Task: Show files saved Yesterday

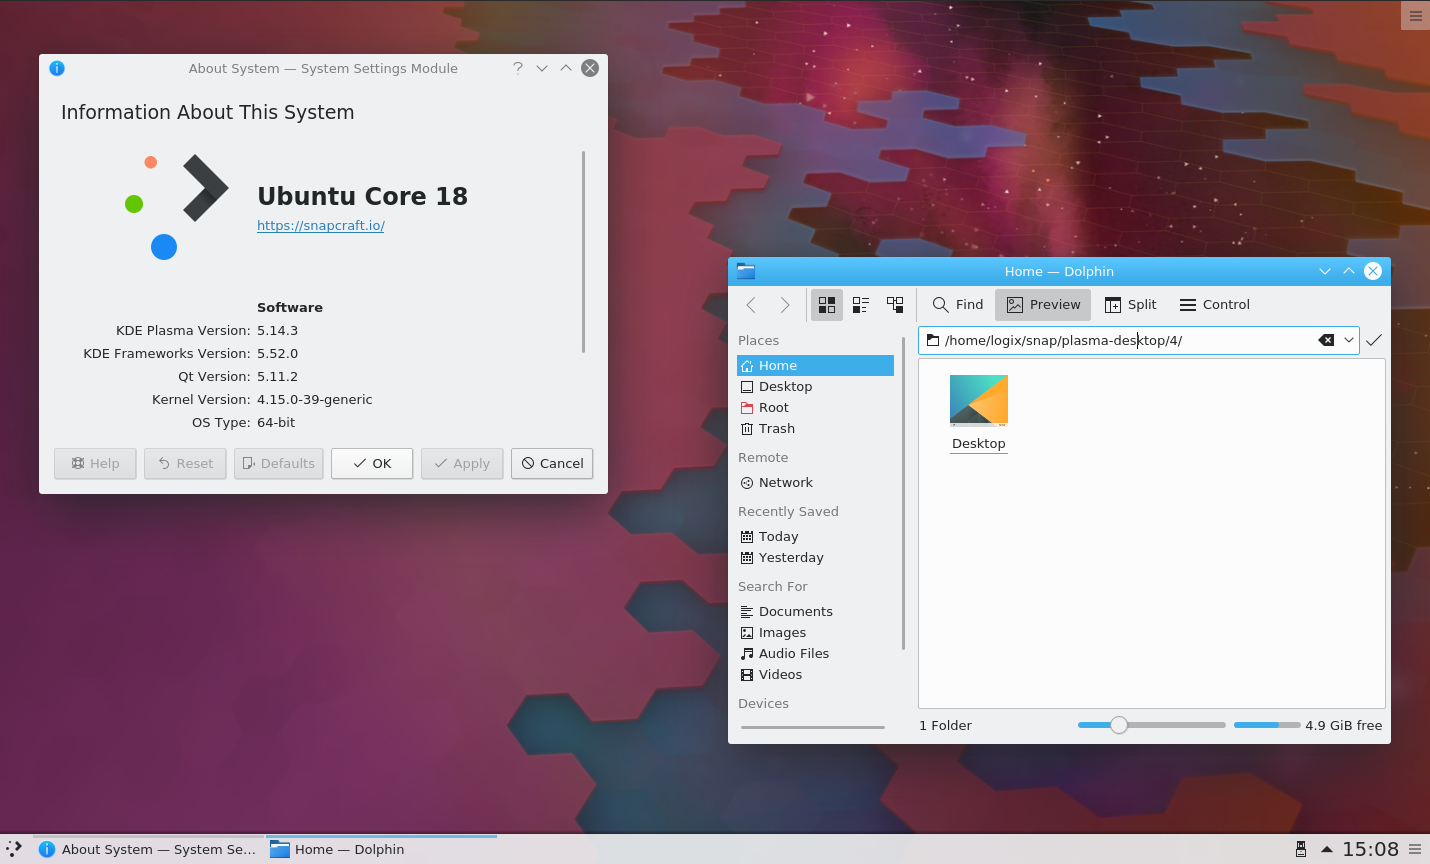Action: click(815, 558)
